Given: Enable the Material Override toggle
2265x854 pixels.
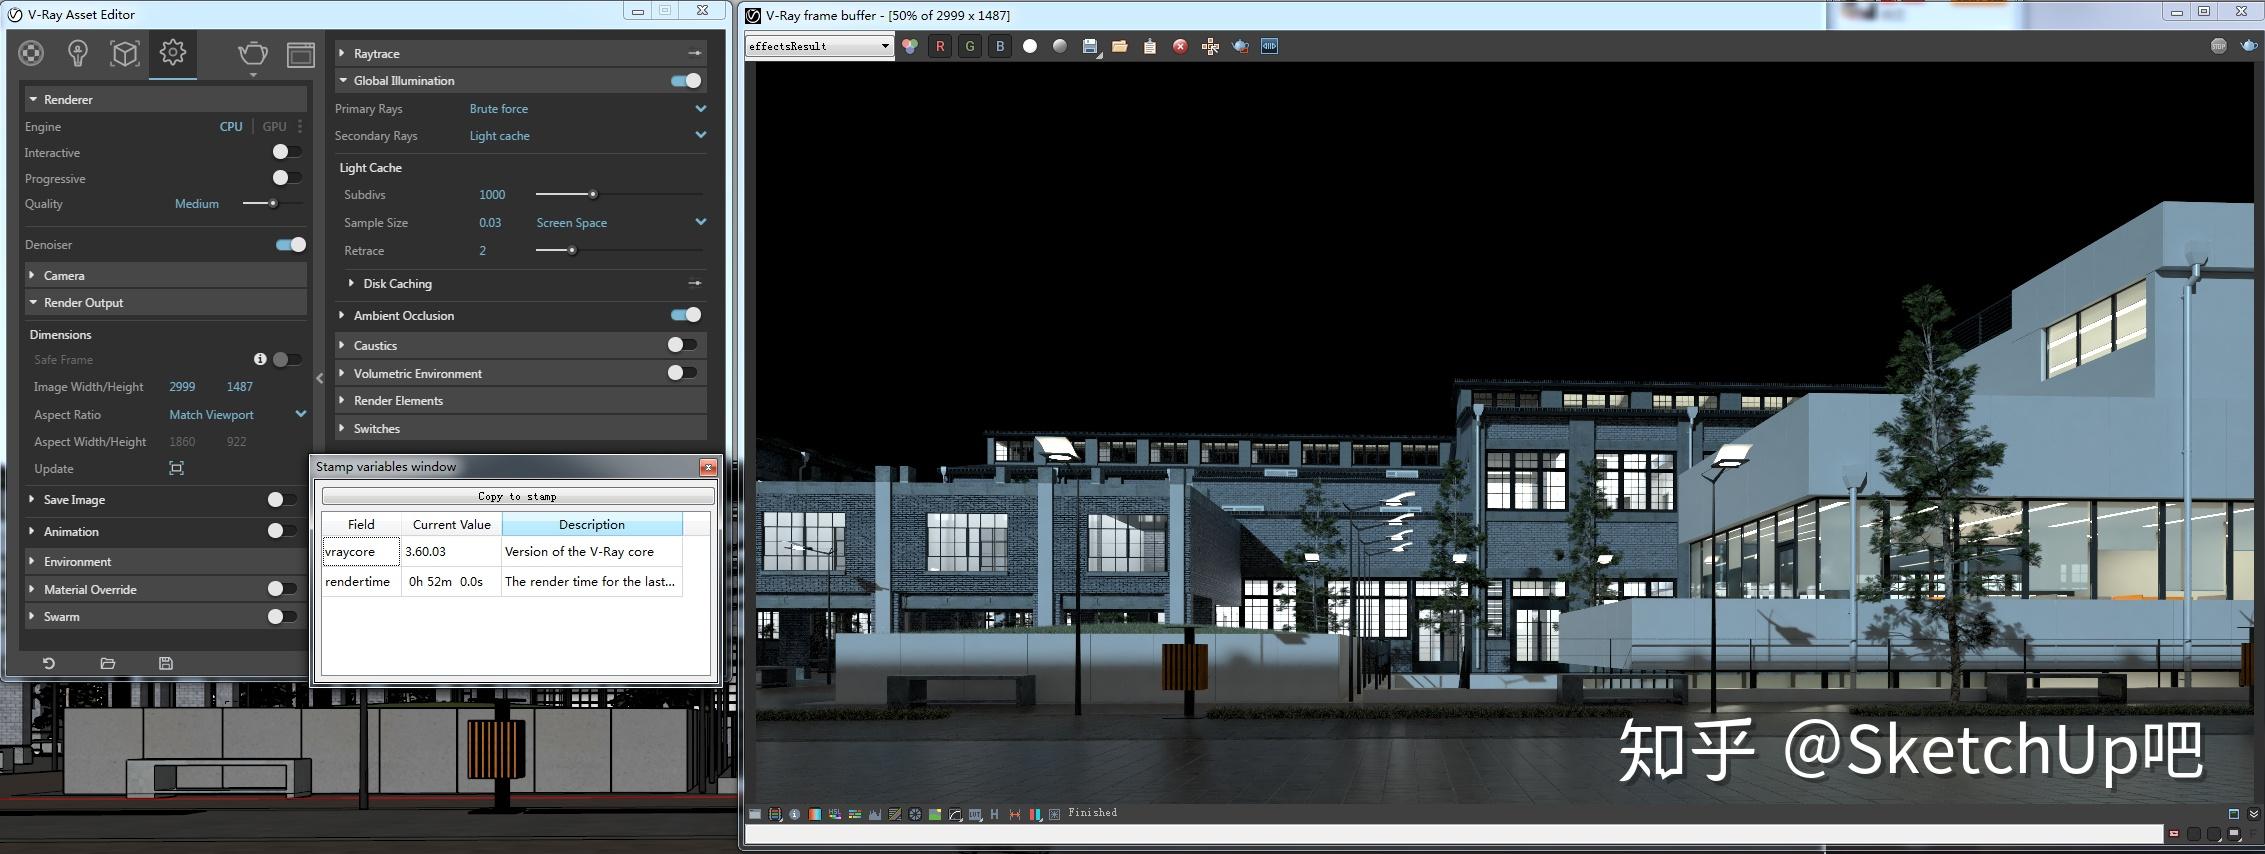Looking at the screenshot, I should coord(282,589).
